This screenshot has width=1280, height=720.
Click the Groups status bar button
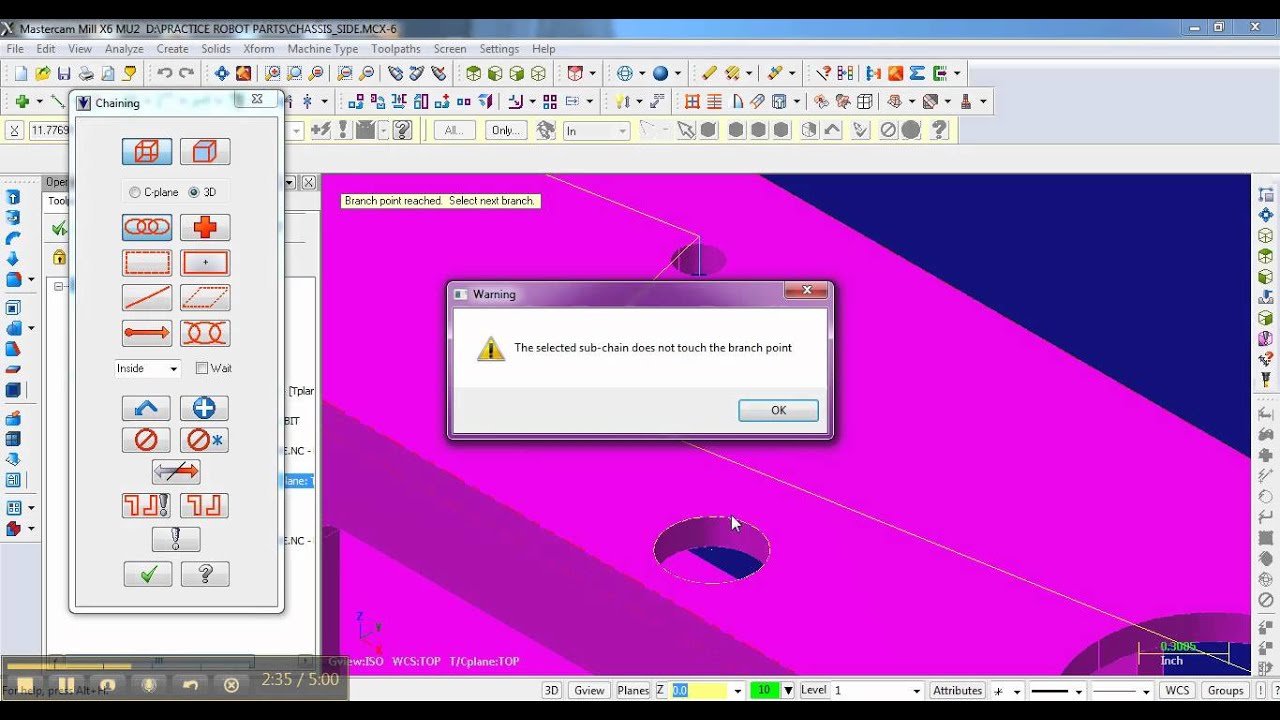click(1225, 690)
